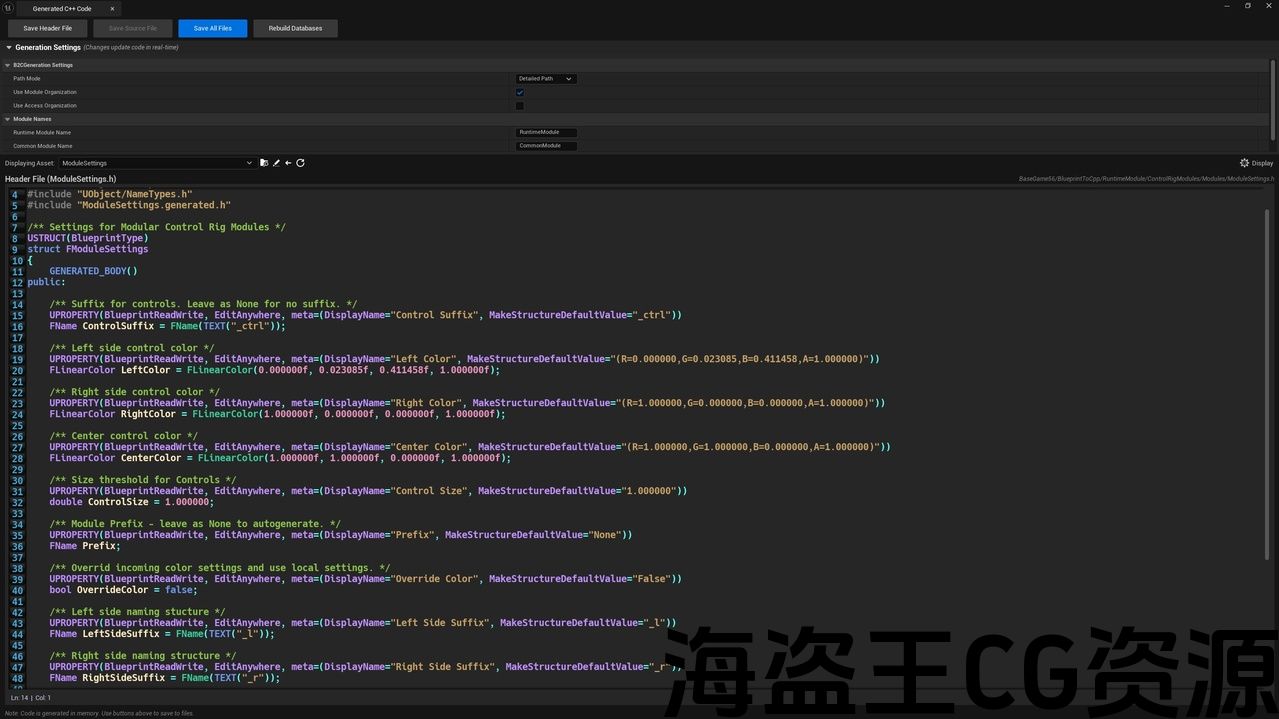Collapse the Module Names category
Image resolution: width=1279 pixels, height=719 pixels.
click(x=7, y=119)
